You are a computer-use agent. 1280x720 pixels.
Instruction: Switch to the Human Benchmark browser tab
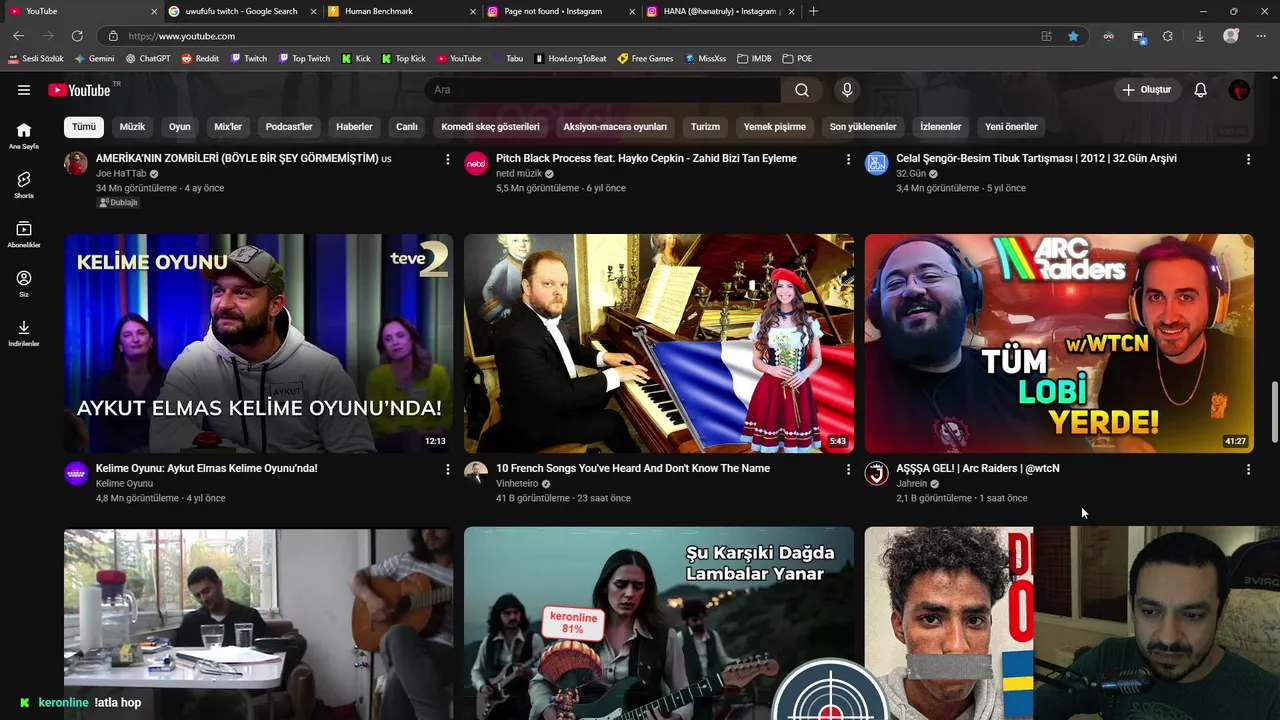point(400,11)
